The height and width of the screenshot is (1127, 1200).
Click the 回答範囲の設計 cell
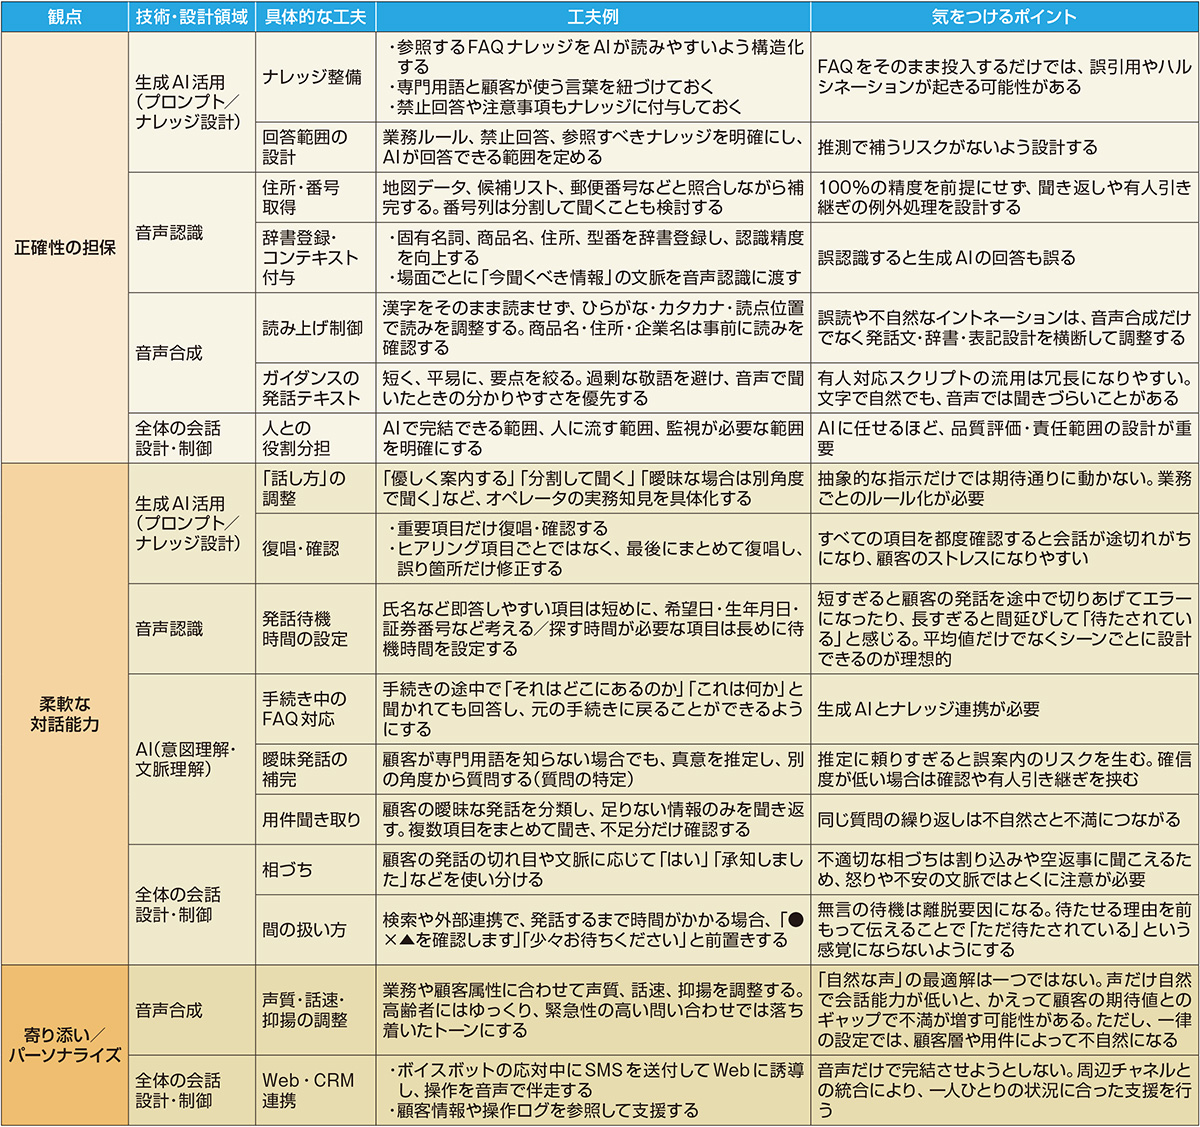click(x=315, y=147)
